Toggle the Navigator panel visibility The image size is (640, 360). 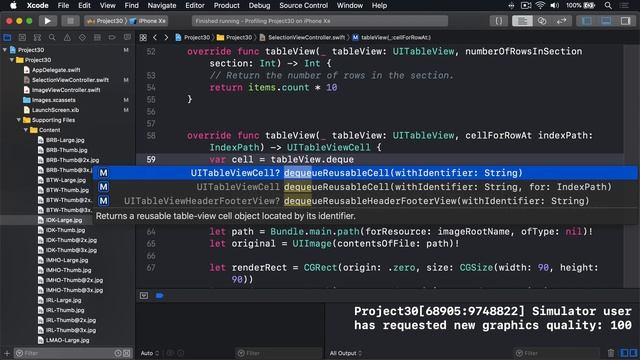pos(587,21)
